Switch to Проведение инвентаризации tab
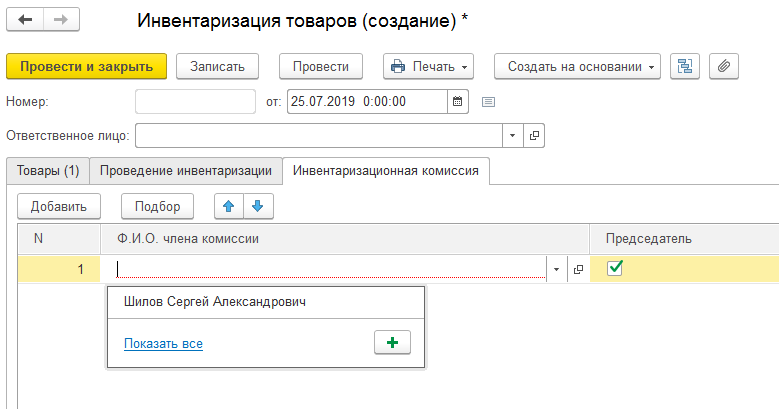779x409 pixels. [185, 171]
